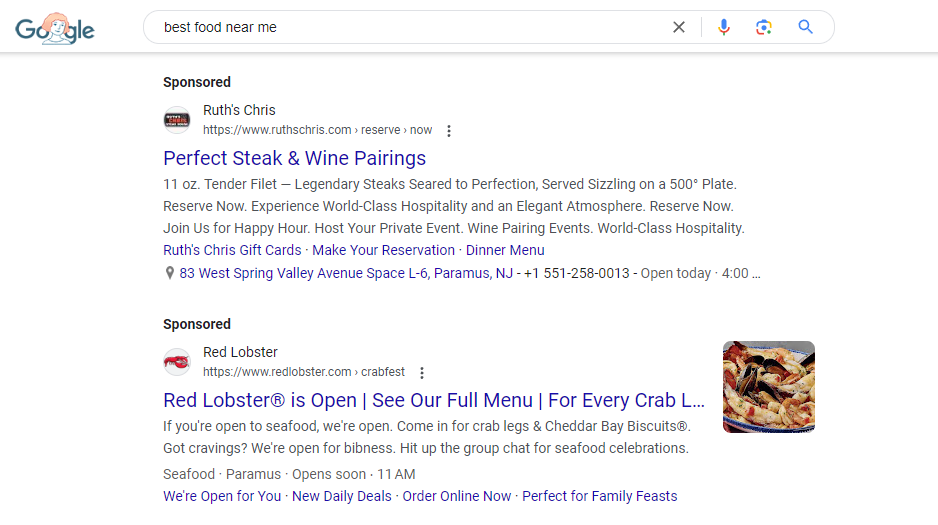Clear the search box text
The width and height of the screenshot is (938, 525).
678,27
